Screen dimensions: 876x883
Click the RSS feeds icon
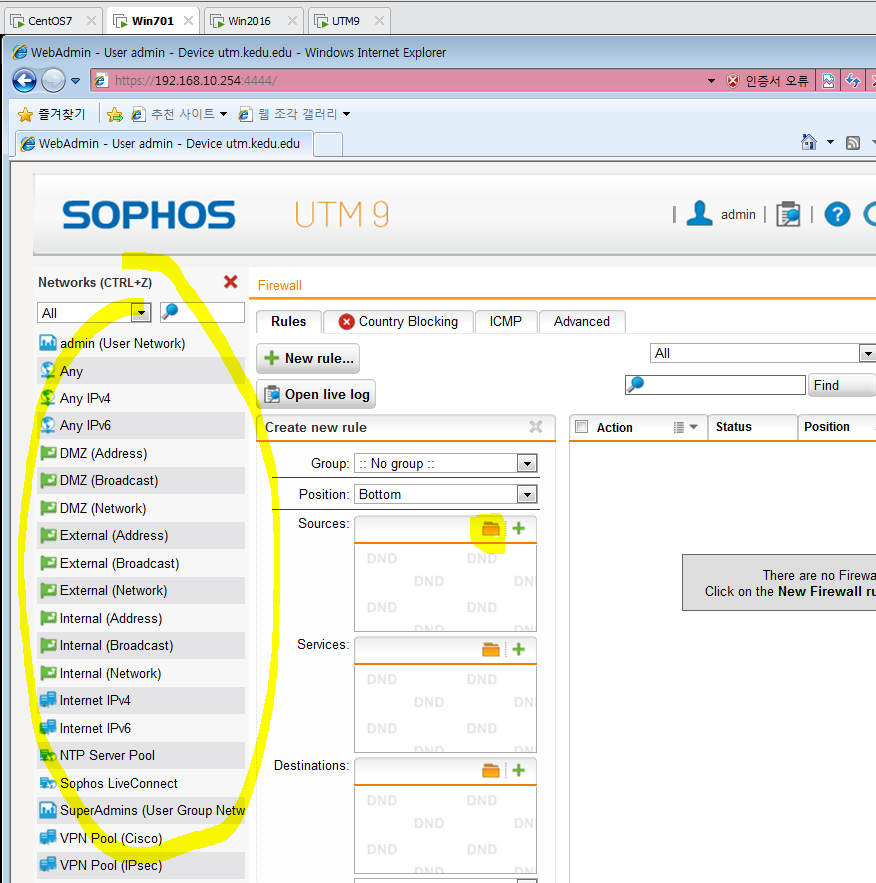(853, 142)
